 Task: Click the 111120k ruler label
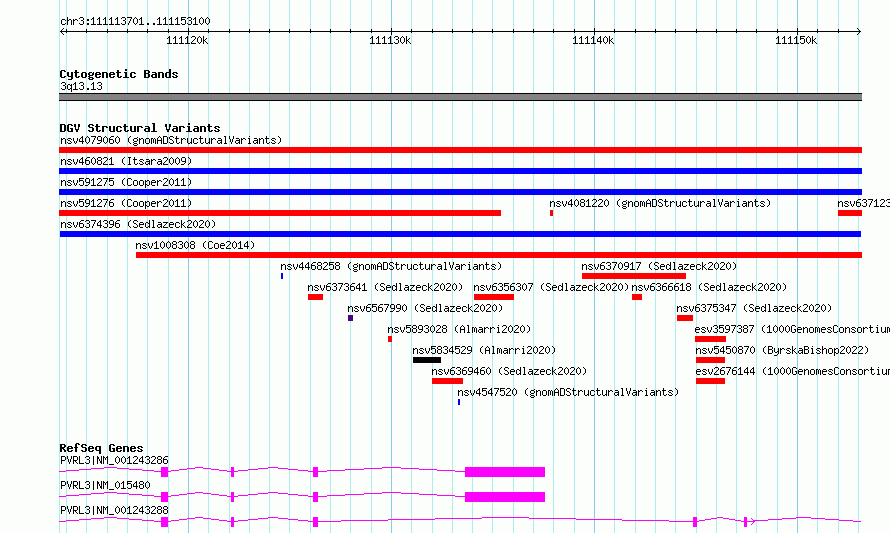[x=187, y=40]
